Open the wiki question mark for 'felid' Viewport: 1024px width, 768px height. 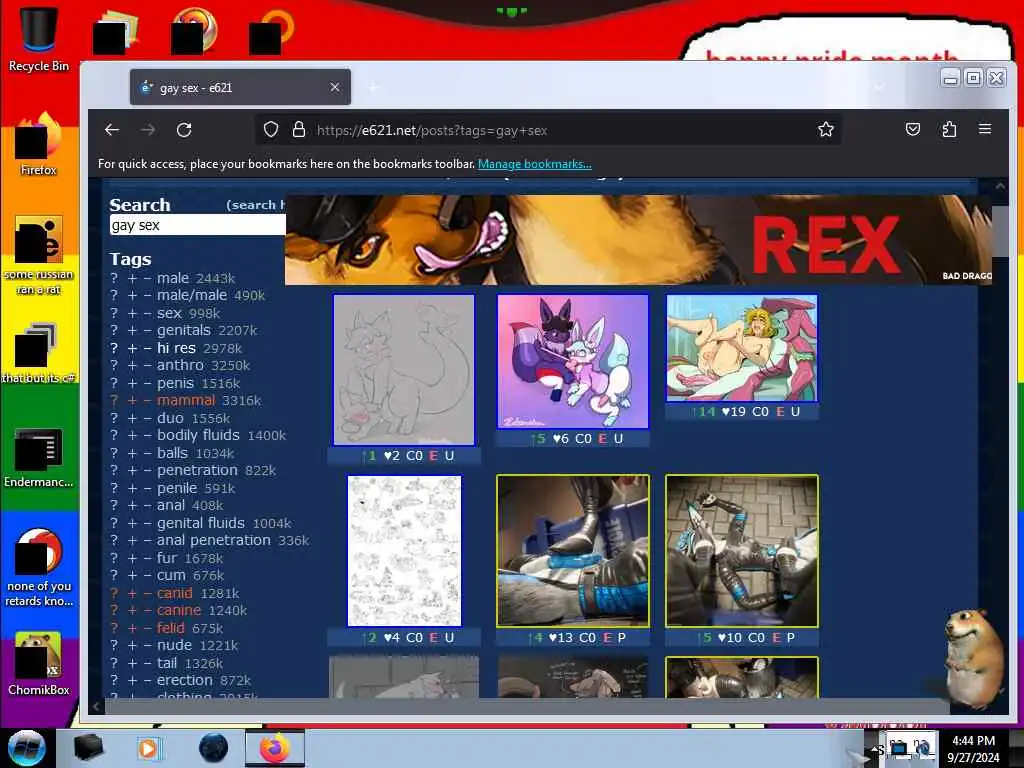[x=114, y=628]
